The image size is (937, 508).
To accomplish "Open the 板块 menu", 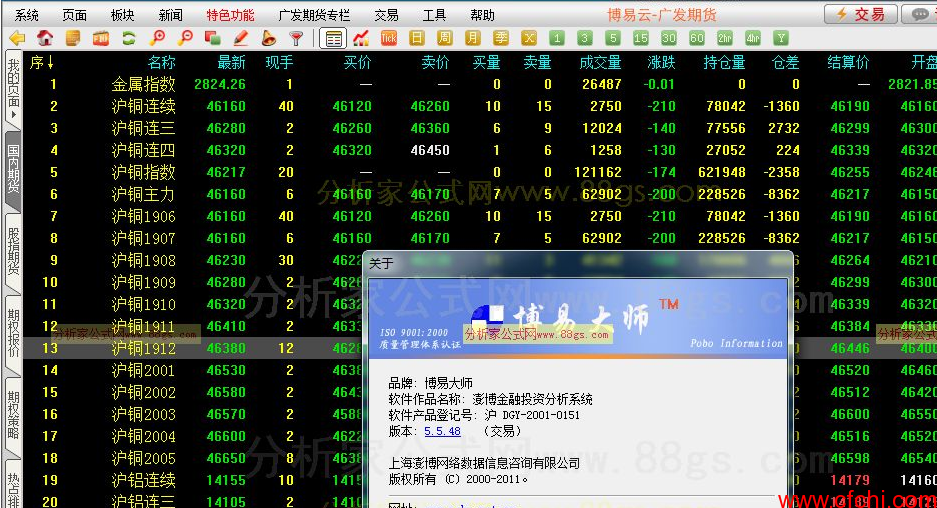I will pyautogui.click(x=123, y=15).
